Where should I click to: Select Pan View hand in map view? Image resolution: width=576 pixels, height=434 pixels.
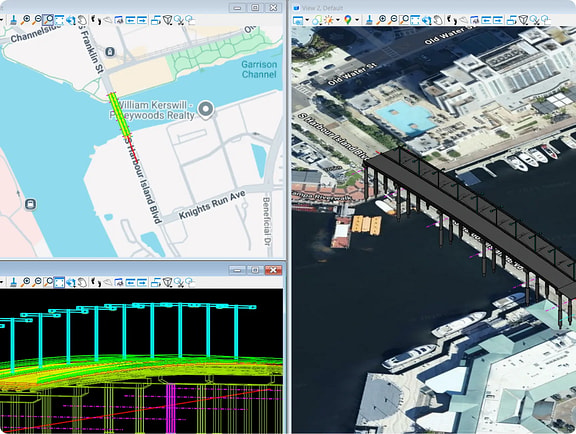(82, 20)
